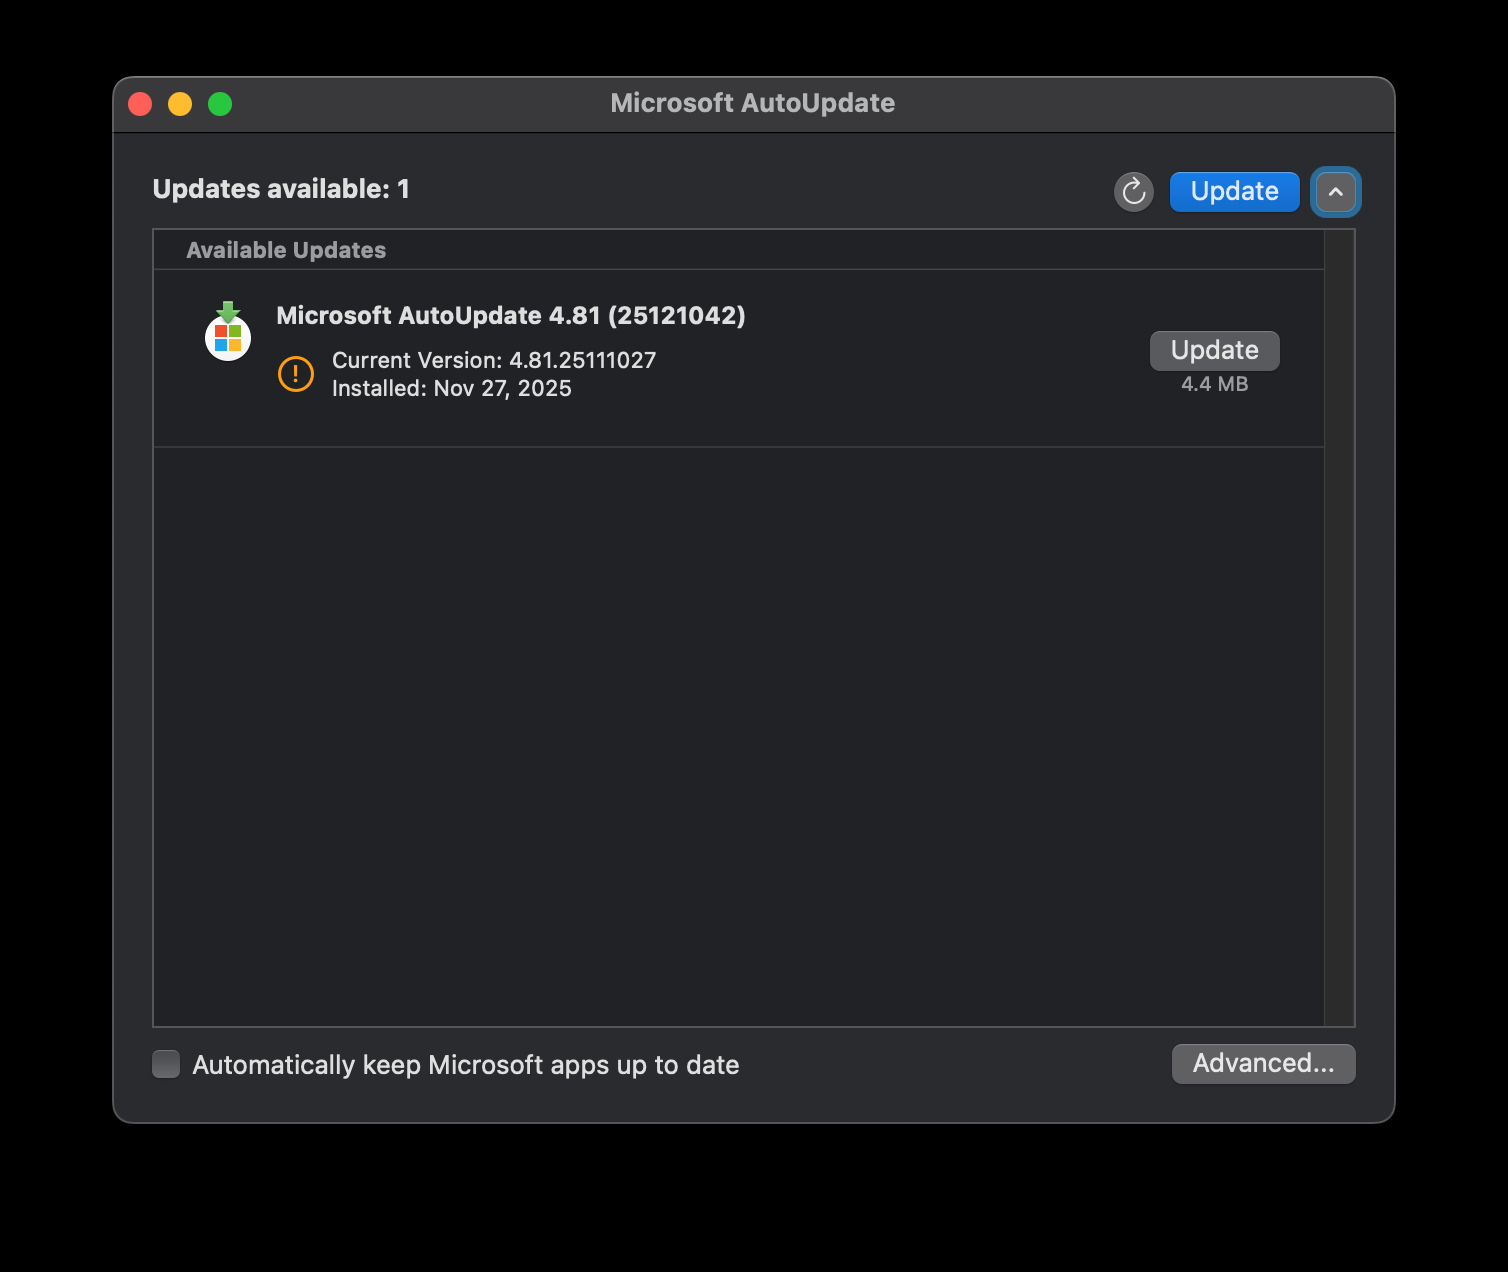Image resolution: width=1508 pixels, height=1272 pixels.
Task: Enable automatically keep Microsoft apps up to date
Action: click(166, 1064)
